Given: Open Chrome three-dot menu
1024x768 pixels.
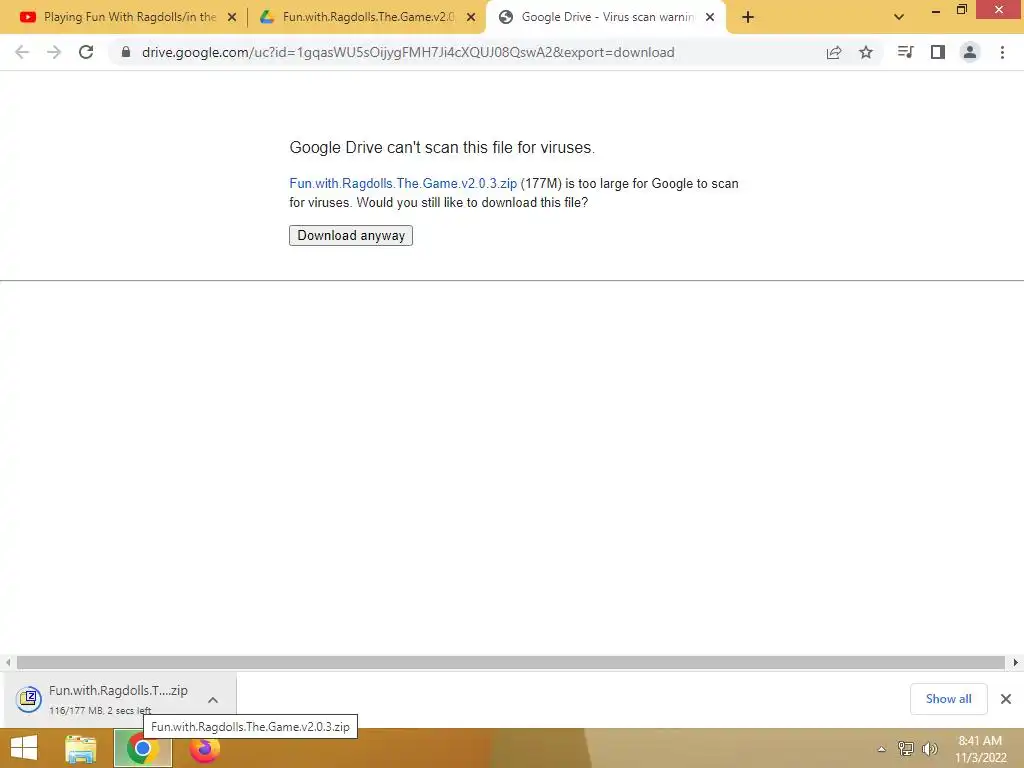Looking at the screenshot, I should 1002,52.
